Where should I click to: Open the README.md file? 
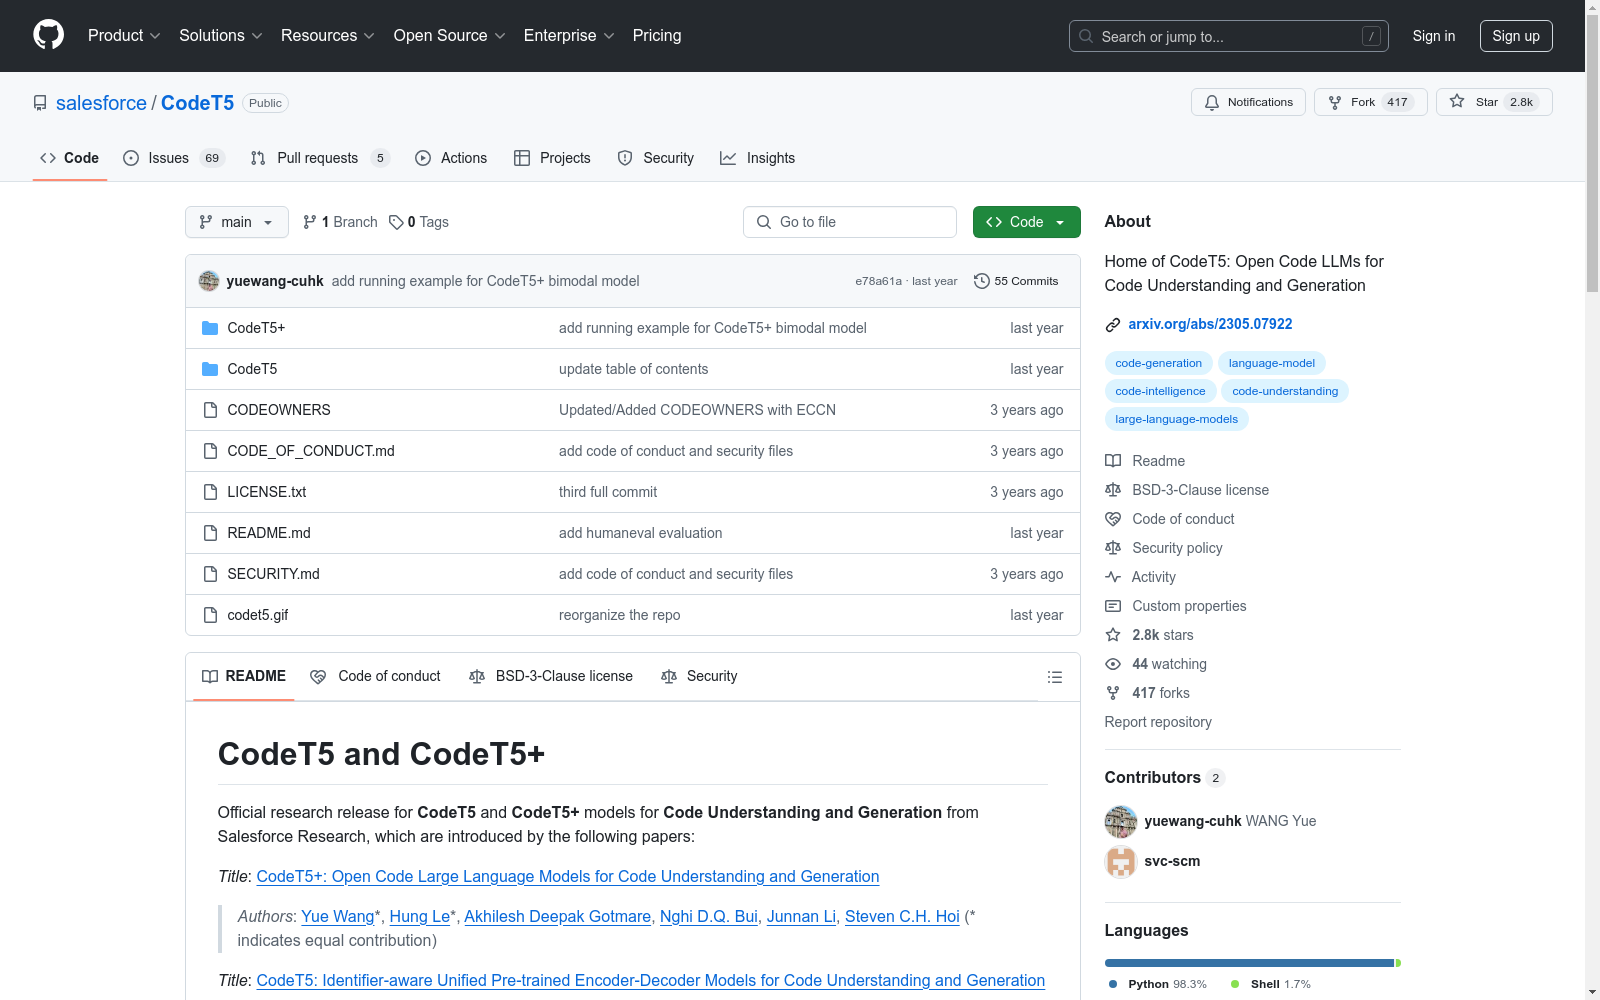click(x=269, y=533)
